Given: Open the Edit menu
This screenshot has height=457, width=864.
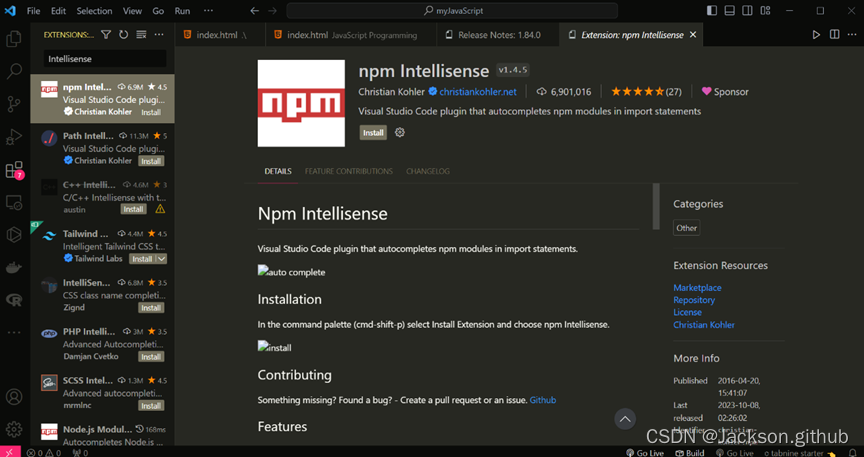Looking at the screenshot, I should tap(58, 10).
